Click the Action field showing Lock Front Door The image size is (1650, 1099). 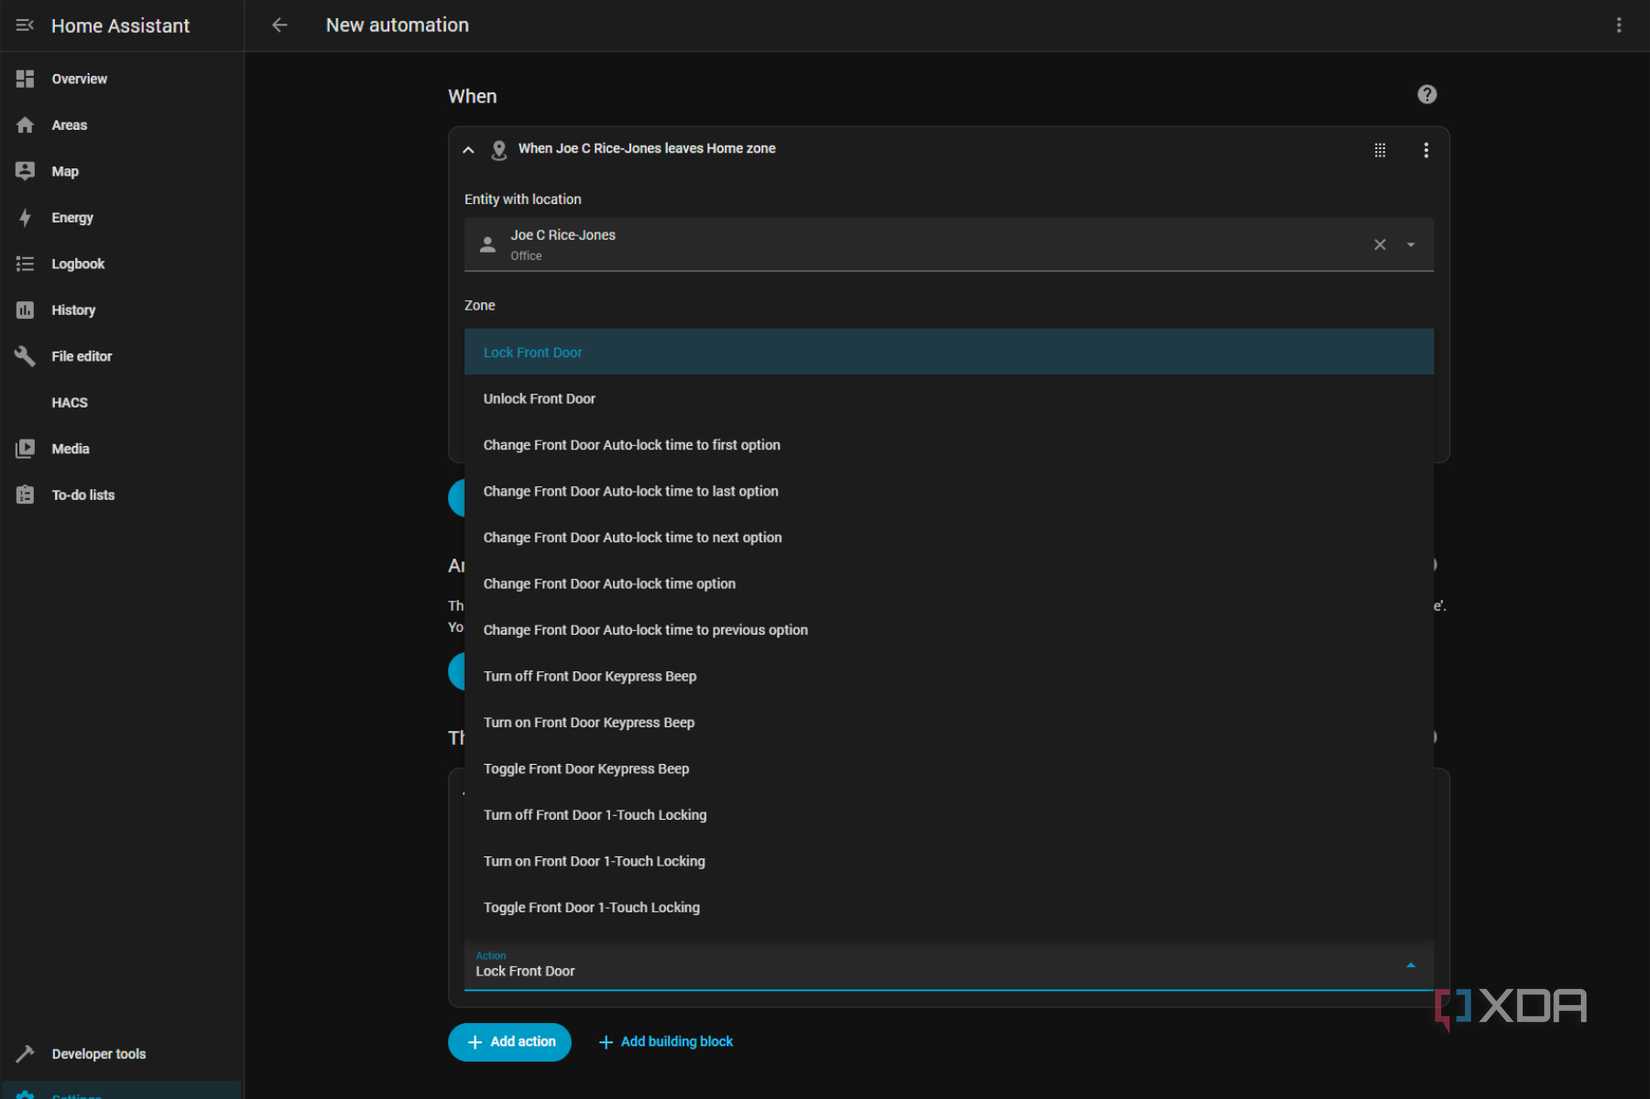pos(948,965)
